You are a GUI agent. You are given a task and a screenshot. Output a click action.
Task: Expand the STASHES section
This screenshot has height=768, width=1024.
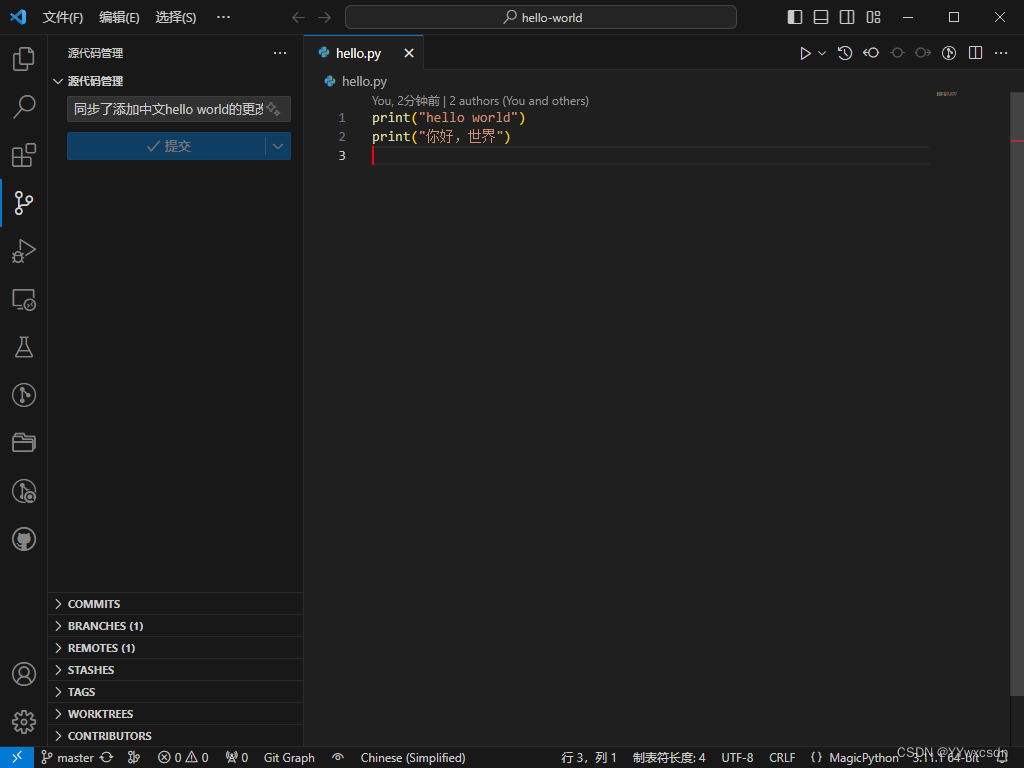(176, 670)
